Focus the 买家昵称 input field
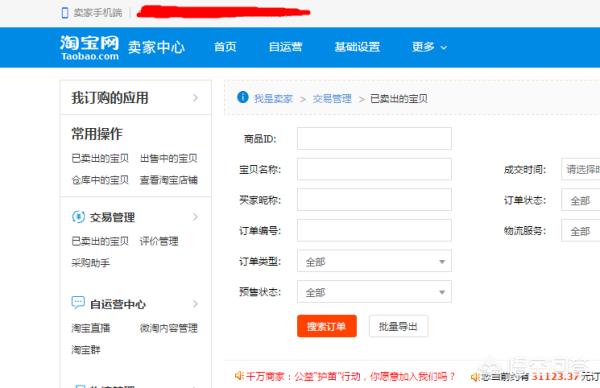600x388 pixels. [374, 200]
